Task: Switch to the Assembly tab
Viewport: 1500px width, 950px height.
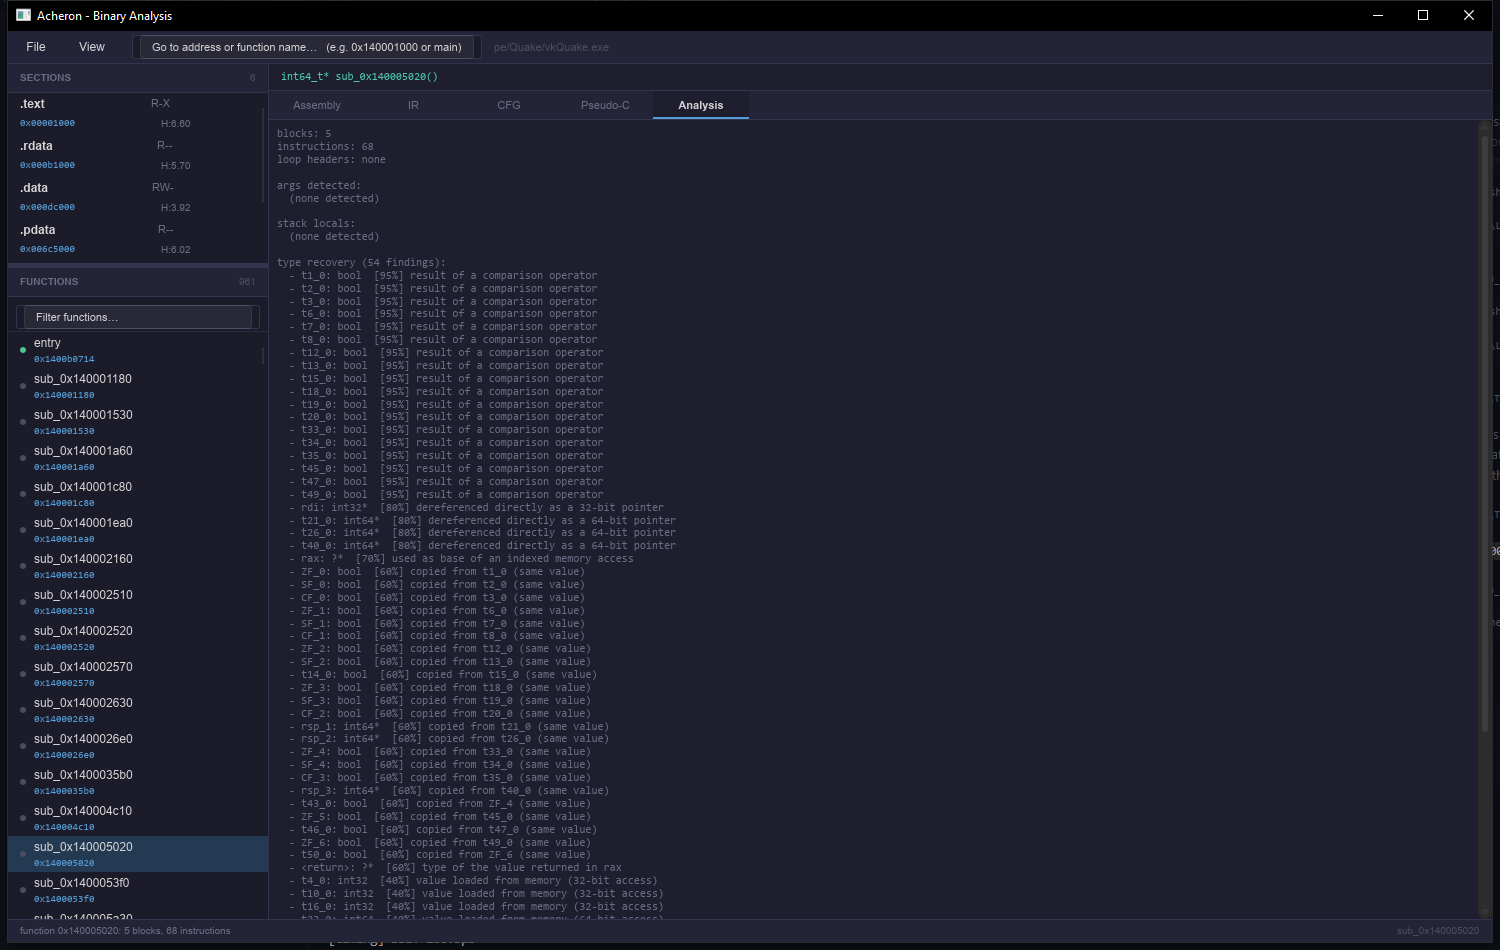Action: click(317, 105)
